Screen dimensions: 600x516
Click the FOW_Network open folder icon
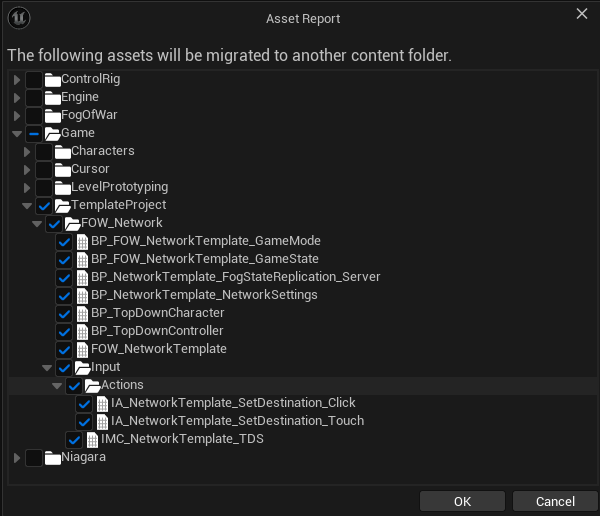point(72,224)
